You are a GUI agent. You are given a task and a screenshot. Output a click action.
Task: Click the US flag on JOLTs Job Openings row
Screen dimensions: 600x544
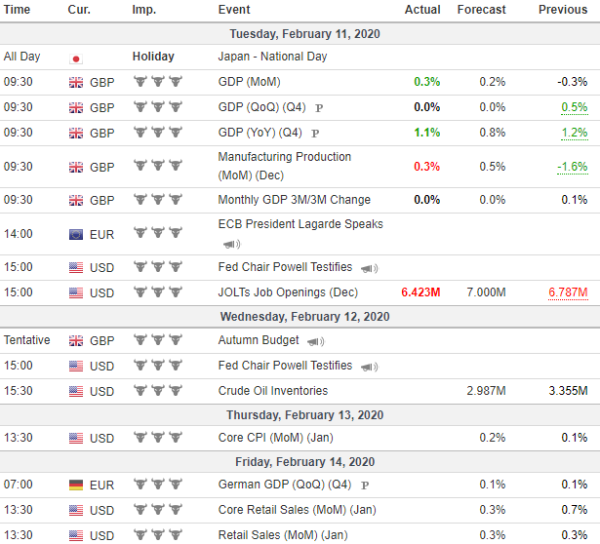pyautogui.click(x=76, y=293)
